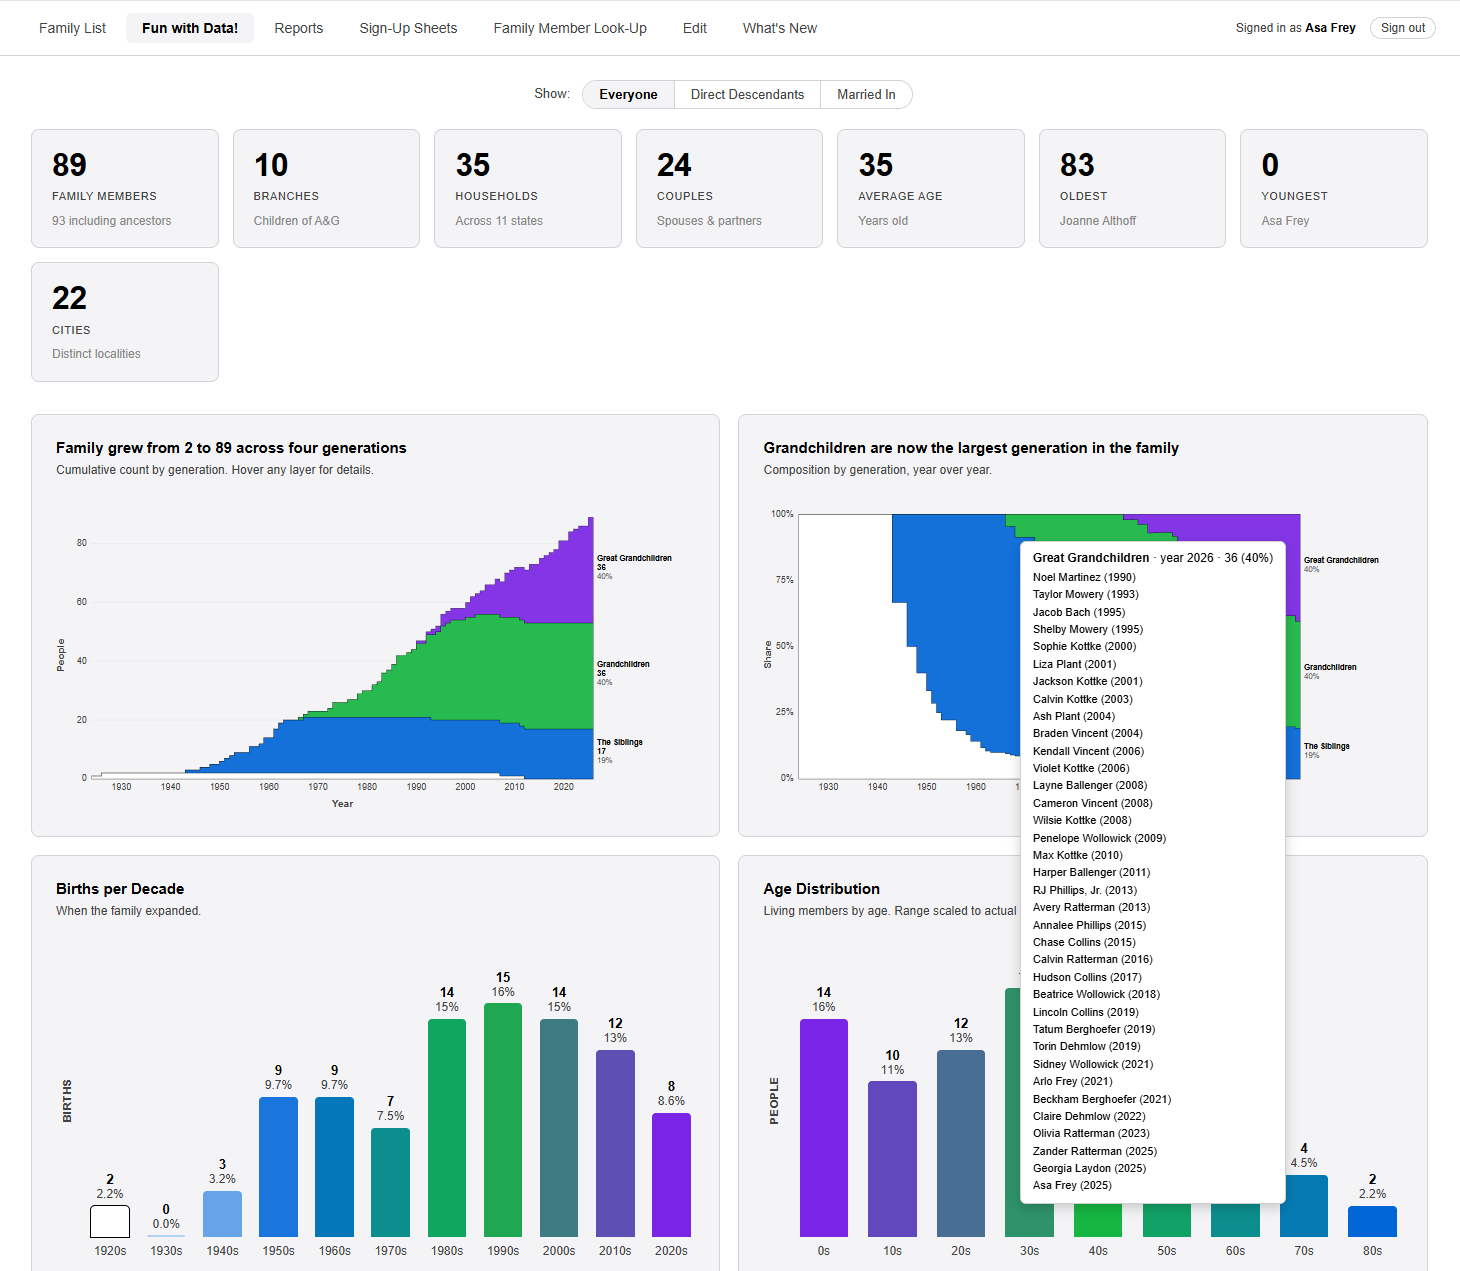Viewport: 1460px width, 1271px height.
Task: Click the 20s age distribution bar
Action: click(961, 1144)
